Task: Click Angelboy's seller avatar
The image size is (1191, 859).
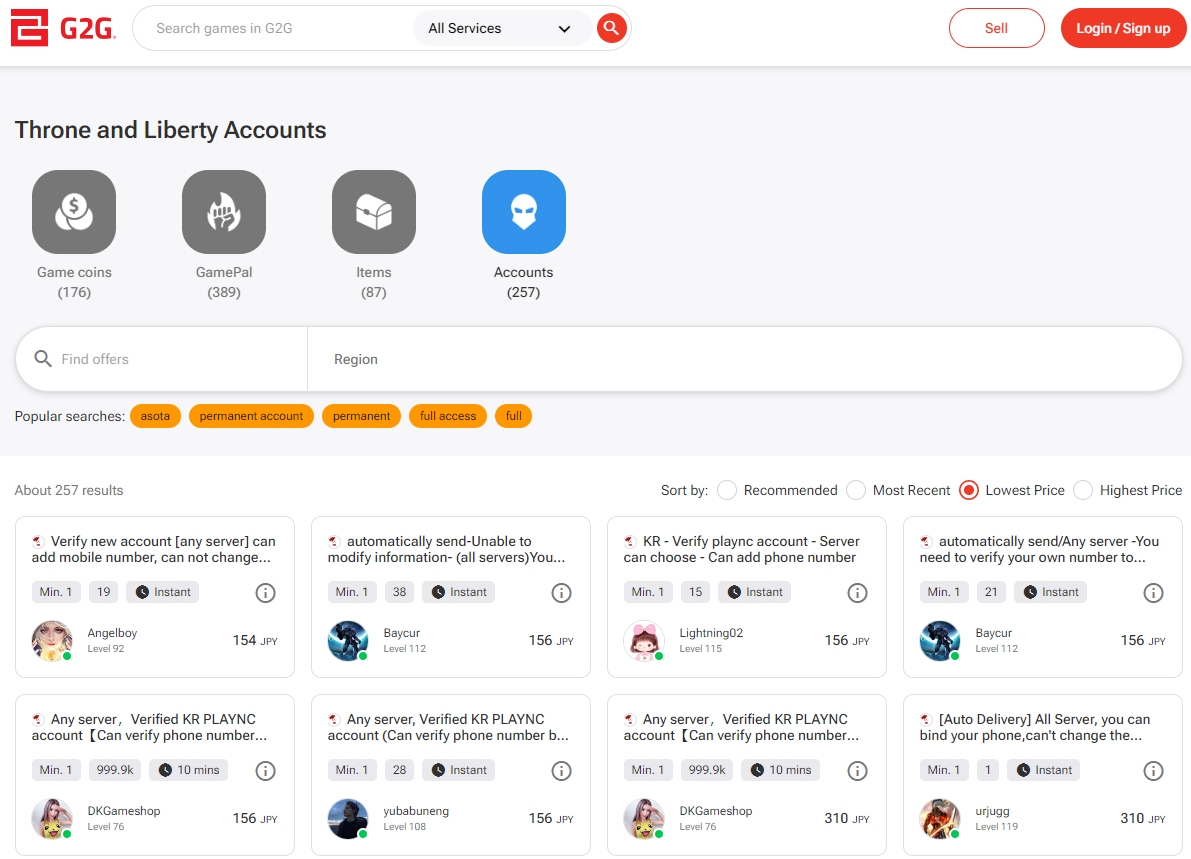Action: (x=52, y=640)
